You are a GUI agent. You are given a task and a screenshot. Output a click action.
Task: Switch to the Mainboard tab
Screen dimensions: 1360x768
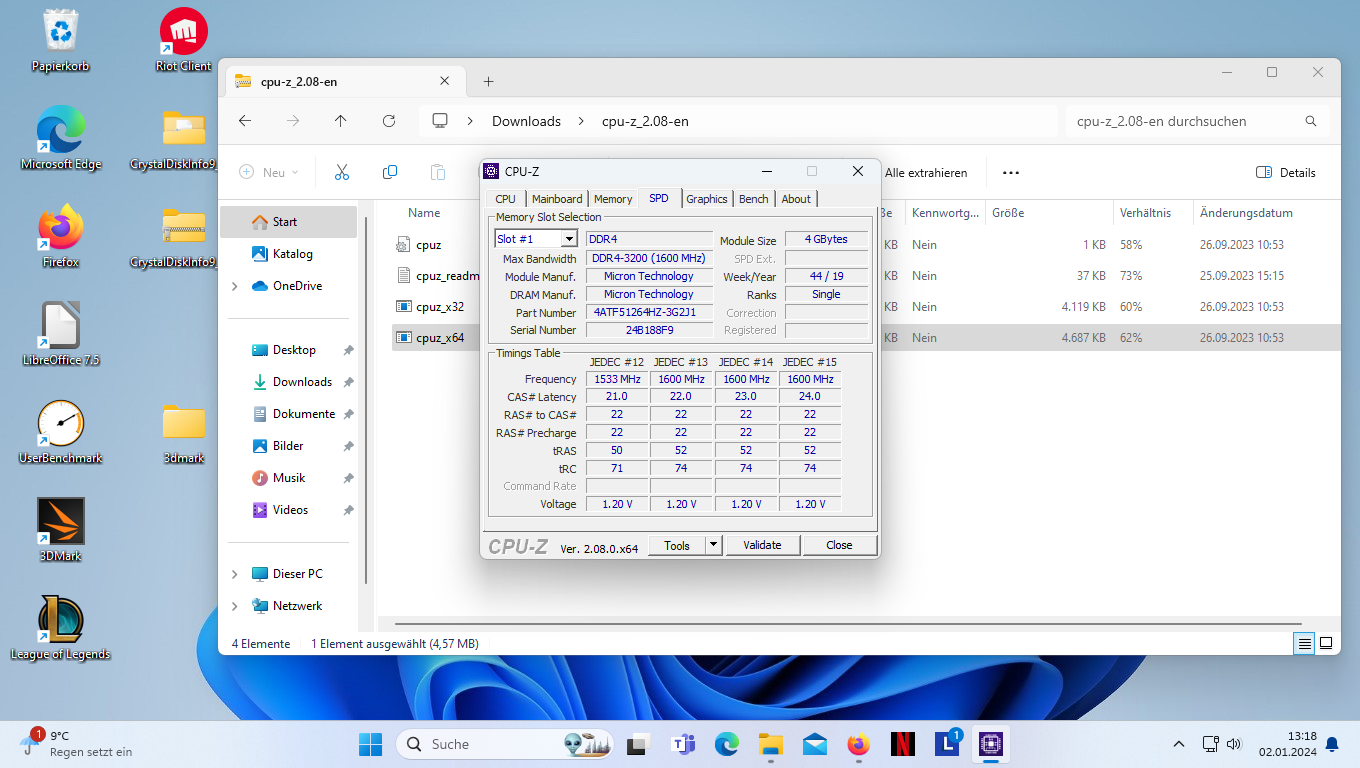tap(557, 199)
